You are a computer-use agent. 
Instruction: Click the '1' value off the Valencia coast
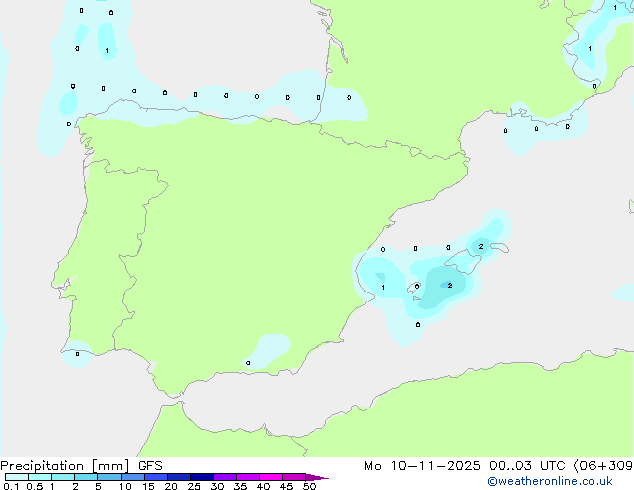[383, 288]
